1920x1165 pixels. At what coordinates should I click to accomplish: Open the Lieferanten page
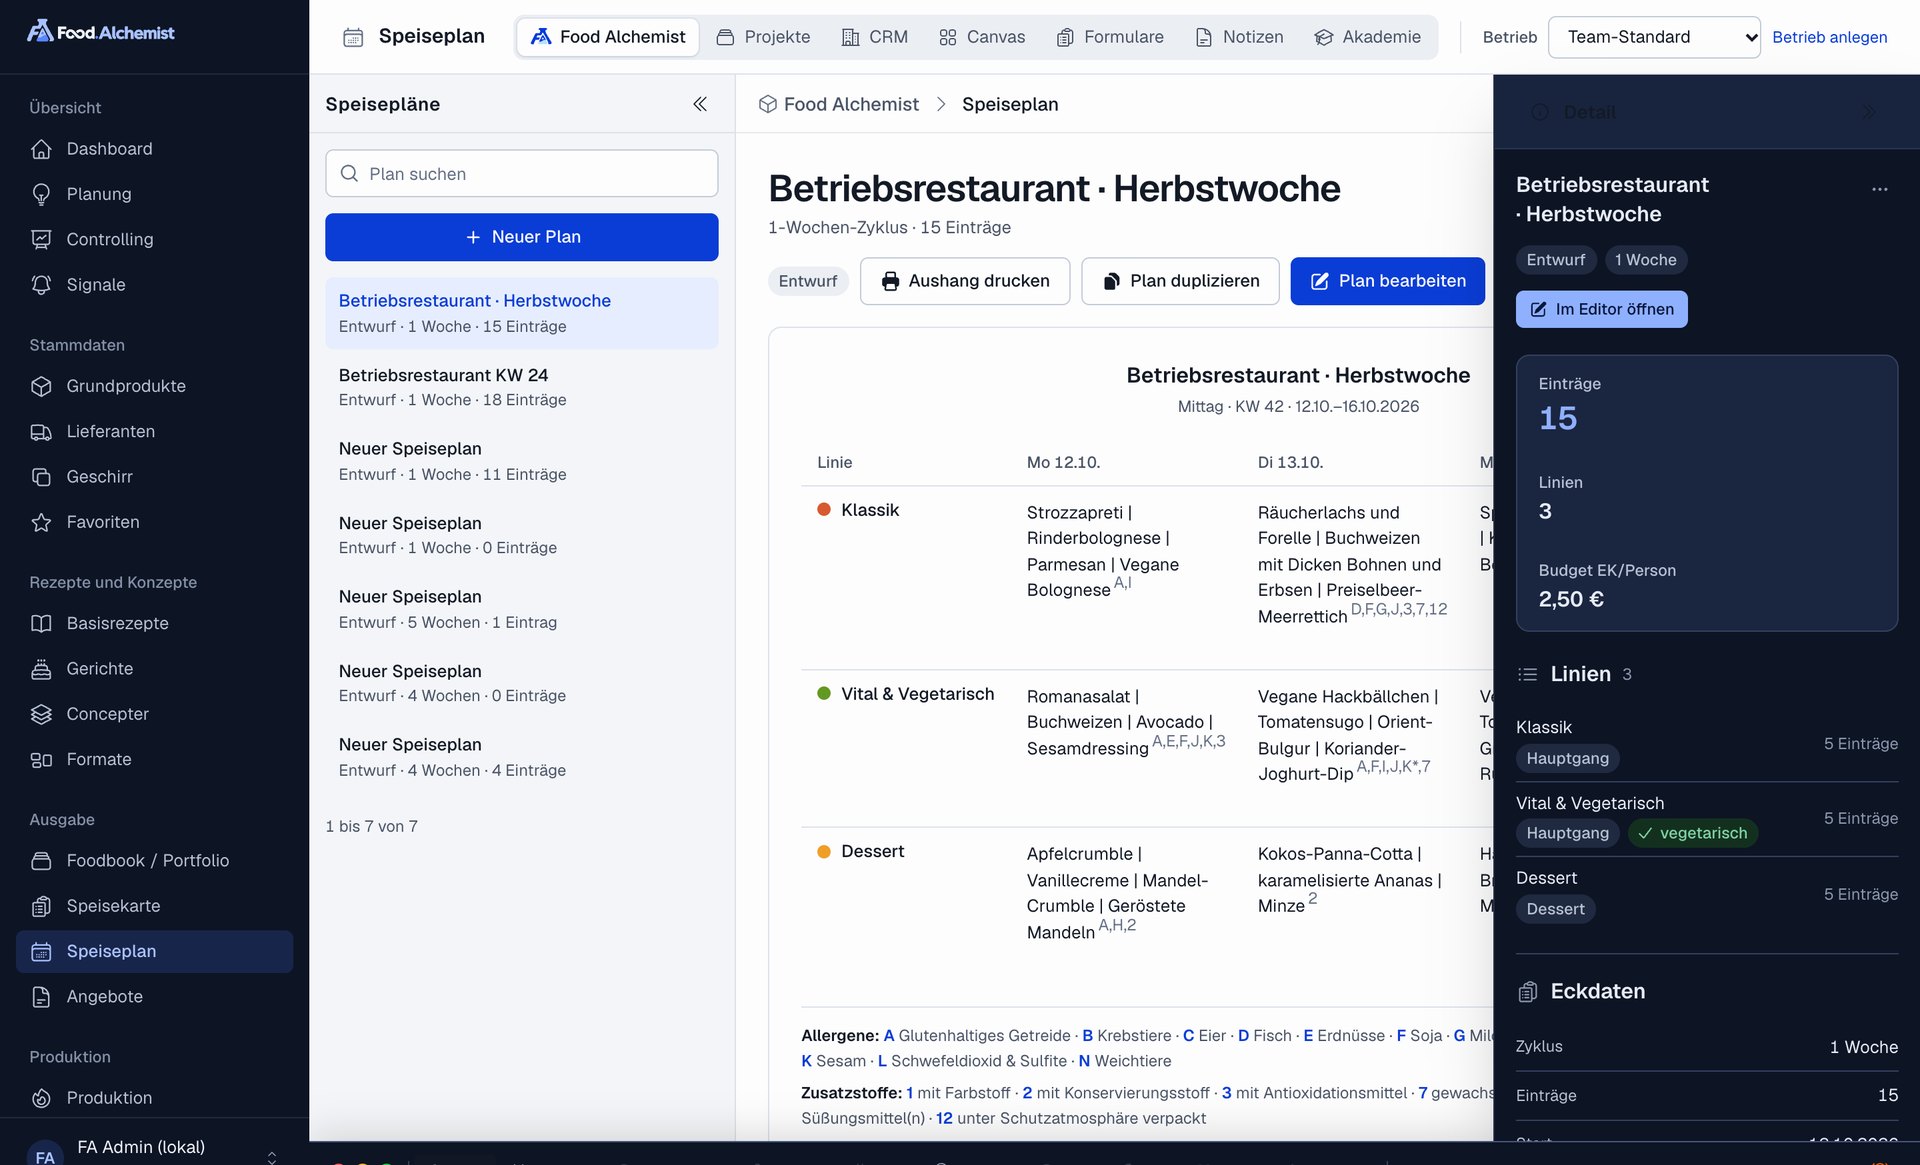154,431
